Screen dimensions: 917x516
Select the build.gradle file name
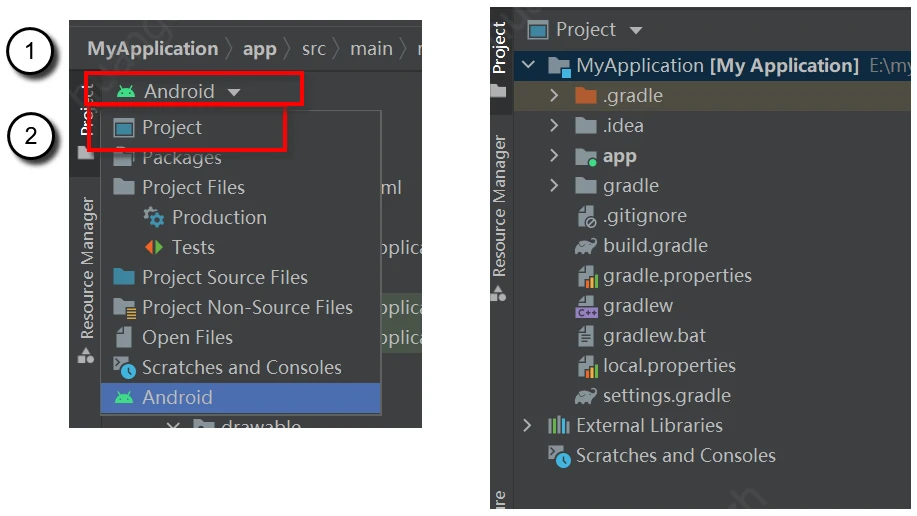(655, 246)
